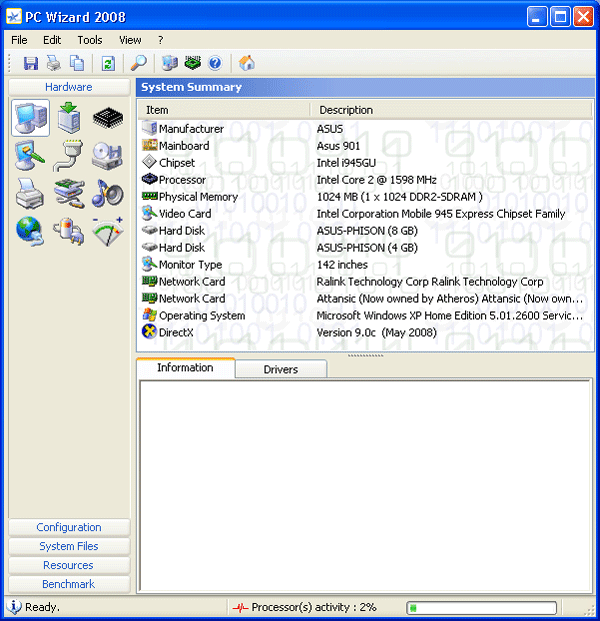Image resolution: width=600 pixels, height=621 pixels.
Task: Open the View menu
Action: (x=130, y=40)
